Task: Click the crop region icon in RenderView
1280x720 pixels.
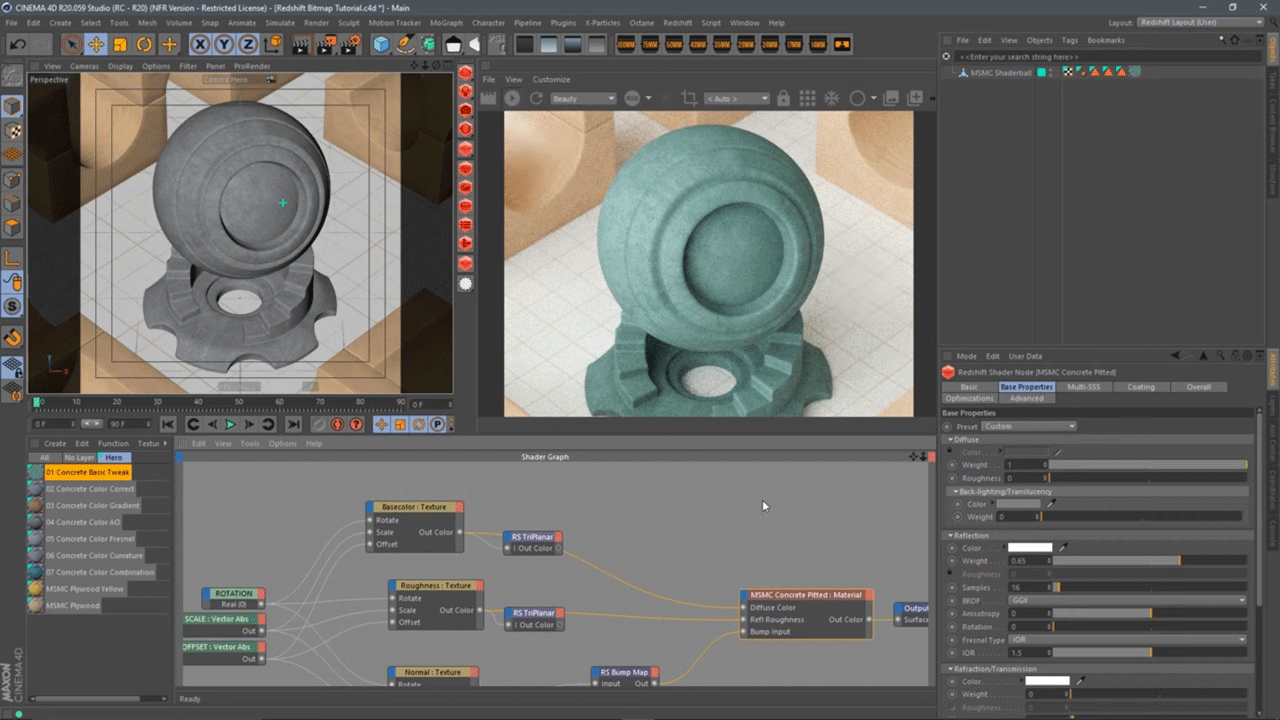Action: tap(689, 98)
